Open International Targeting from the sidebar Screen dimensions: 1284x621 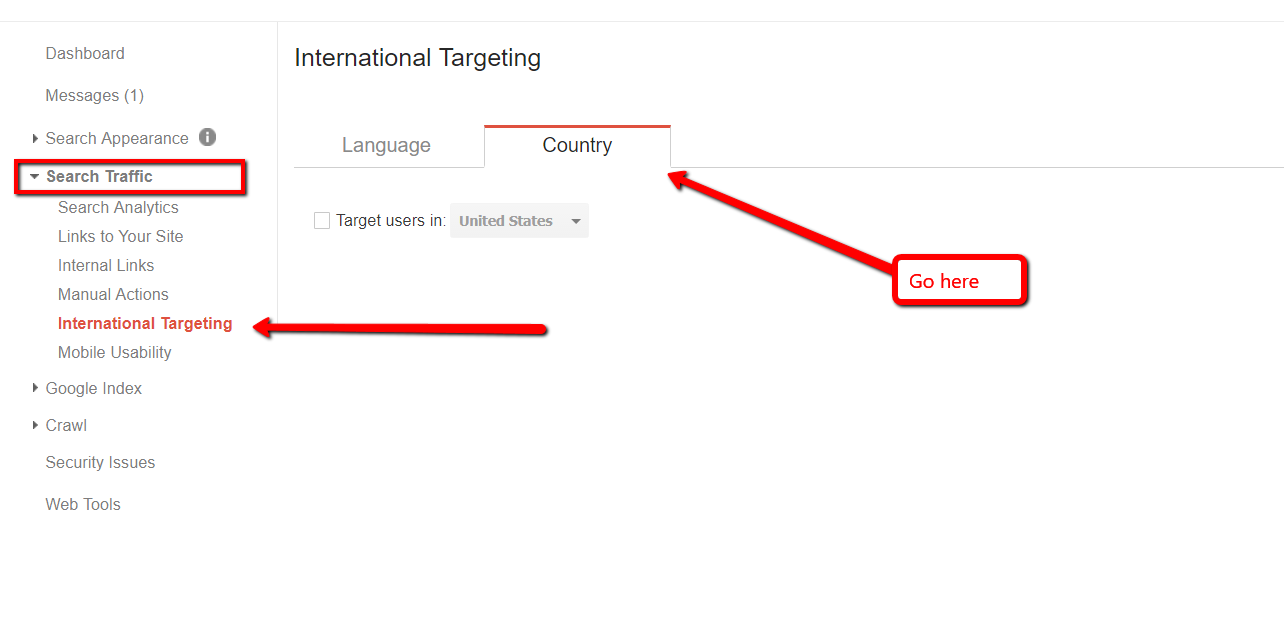(x=145, y=323)
